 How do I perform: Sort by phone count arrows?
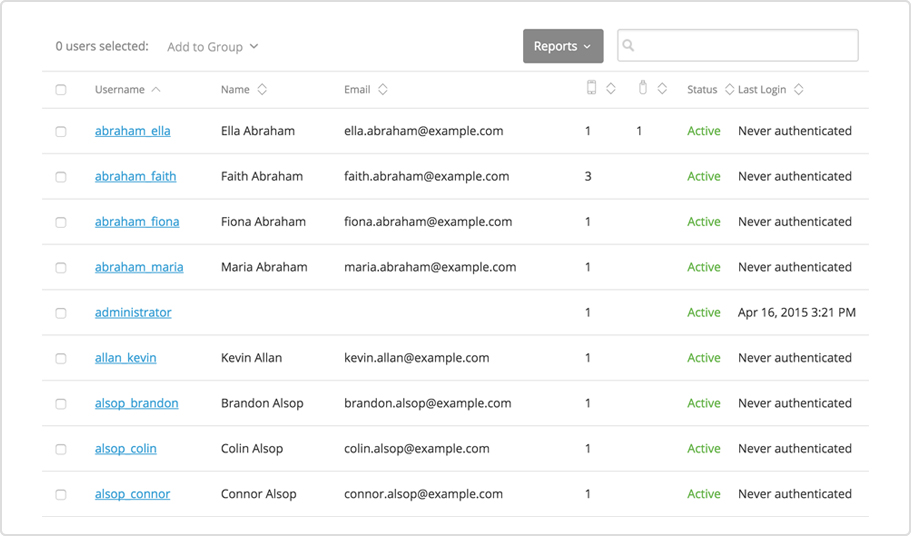click(x=610, y=89)
